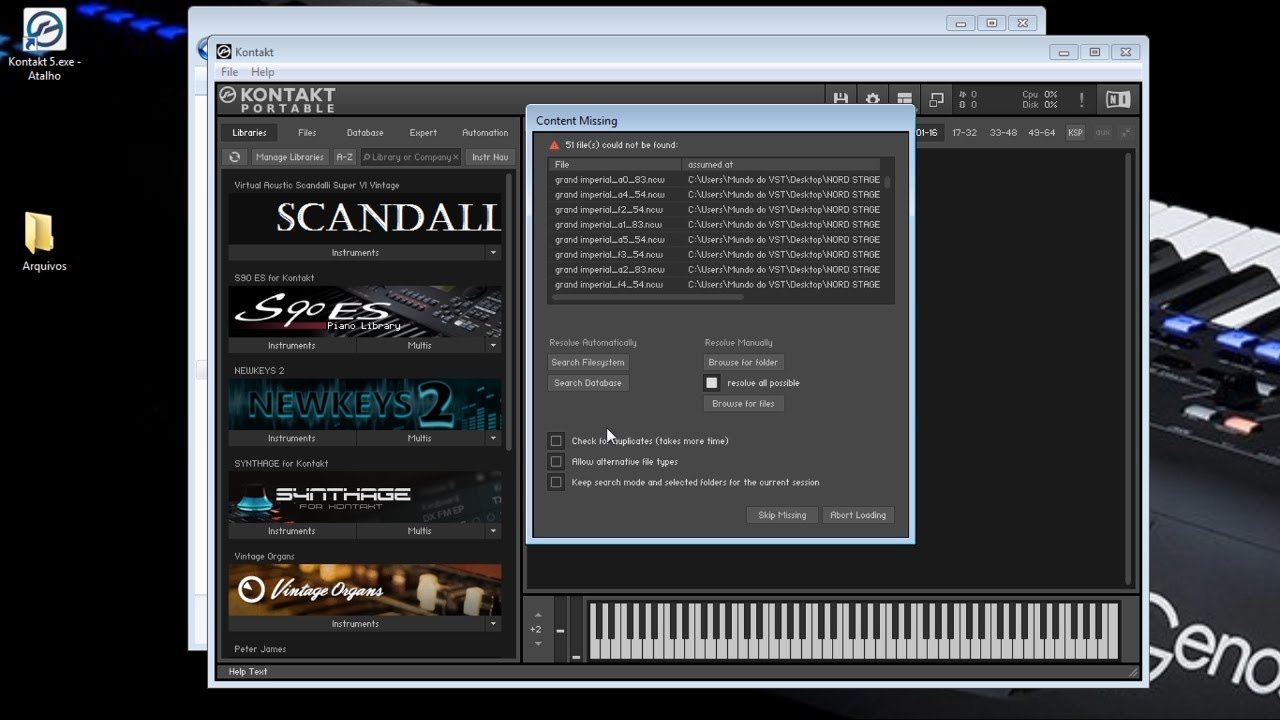Click the keyboard octave up arrow
The height and width of the screenshot is (720, 1280).
click(538, 615)
